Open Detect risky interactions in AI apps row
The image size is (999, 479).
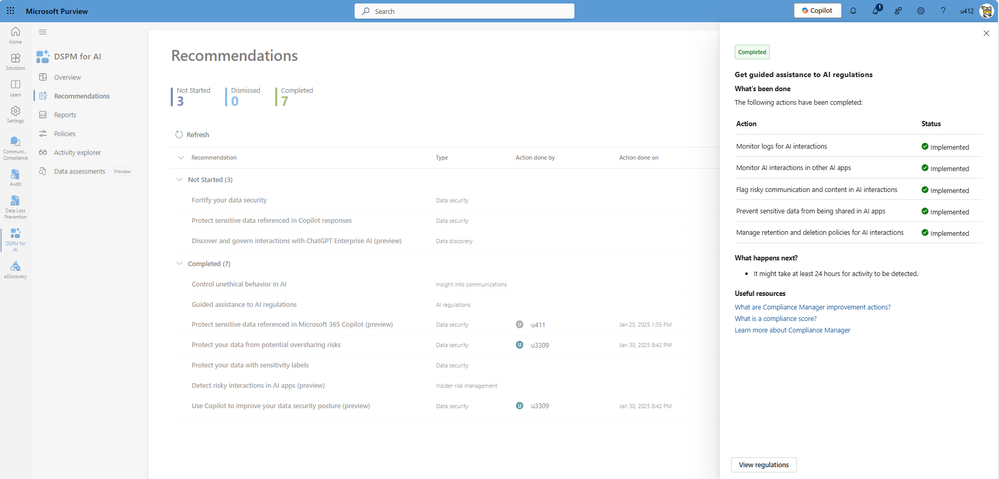258,385
